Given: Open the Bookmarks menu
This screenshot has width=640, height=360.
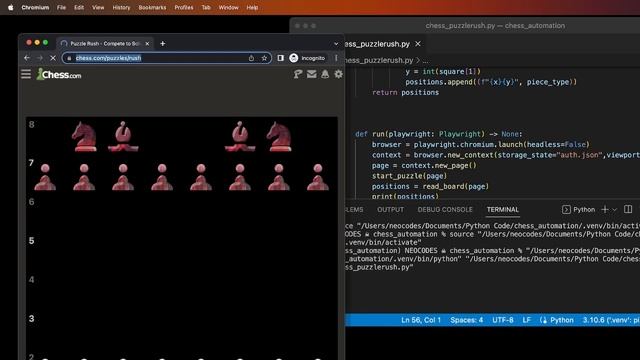Looking at the screenshot, I should pyautogui.click(x=152, y=7).
